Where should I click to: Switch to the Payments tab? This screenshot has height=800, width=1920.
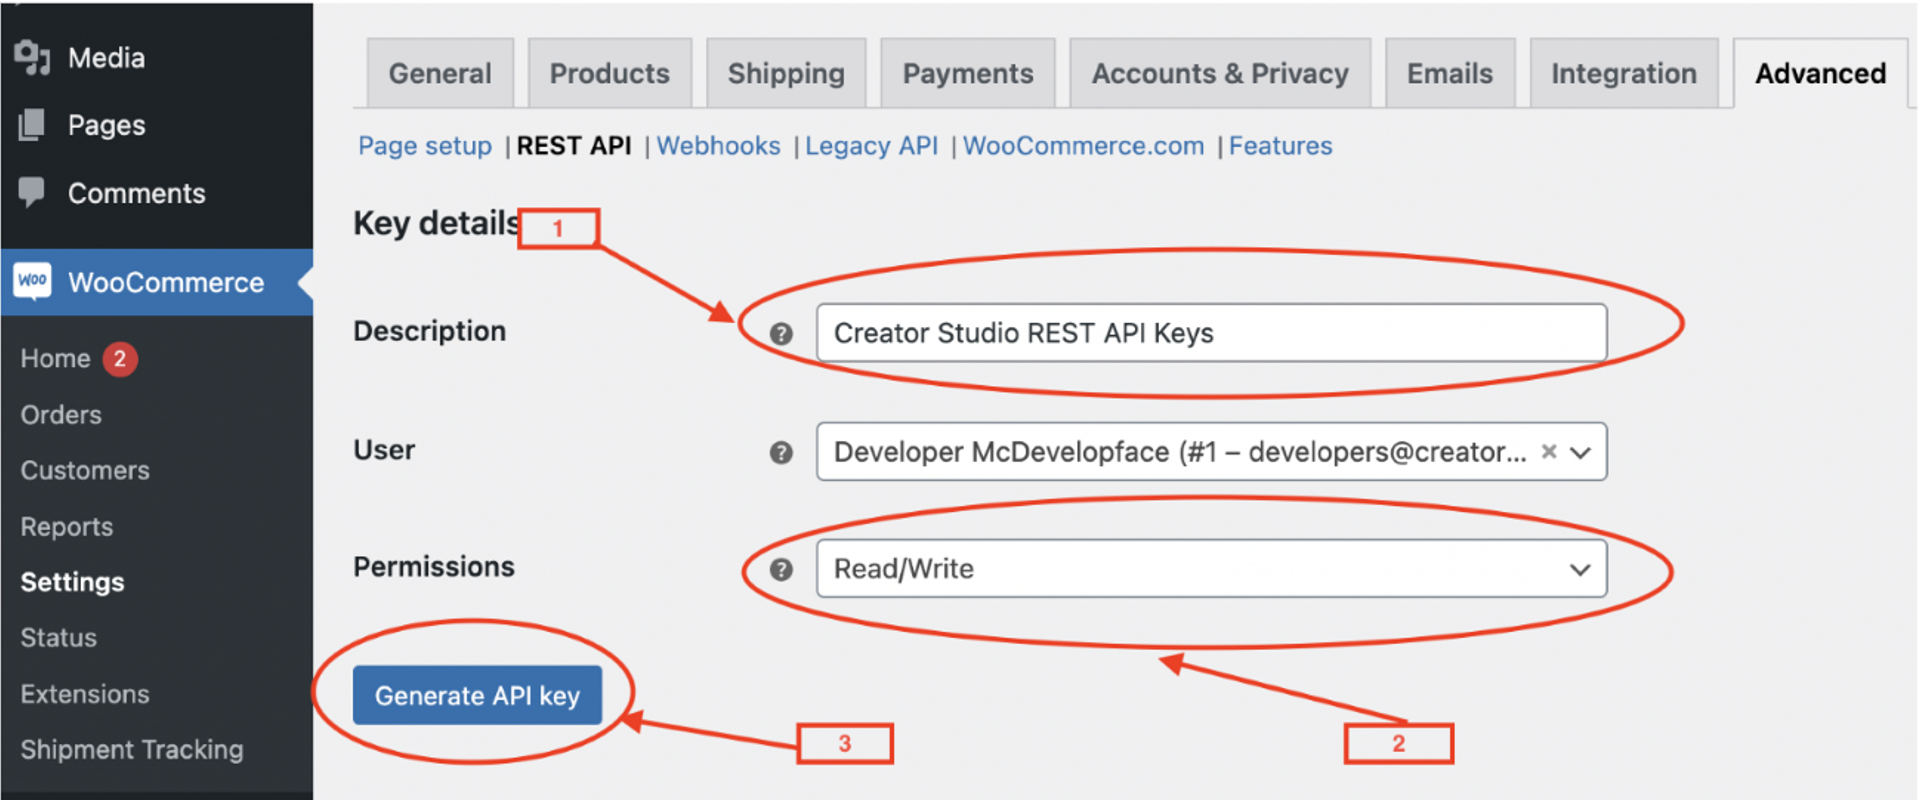point(968,73)
